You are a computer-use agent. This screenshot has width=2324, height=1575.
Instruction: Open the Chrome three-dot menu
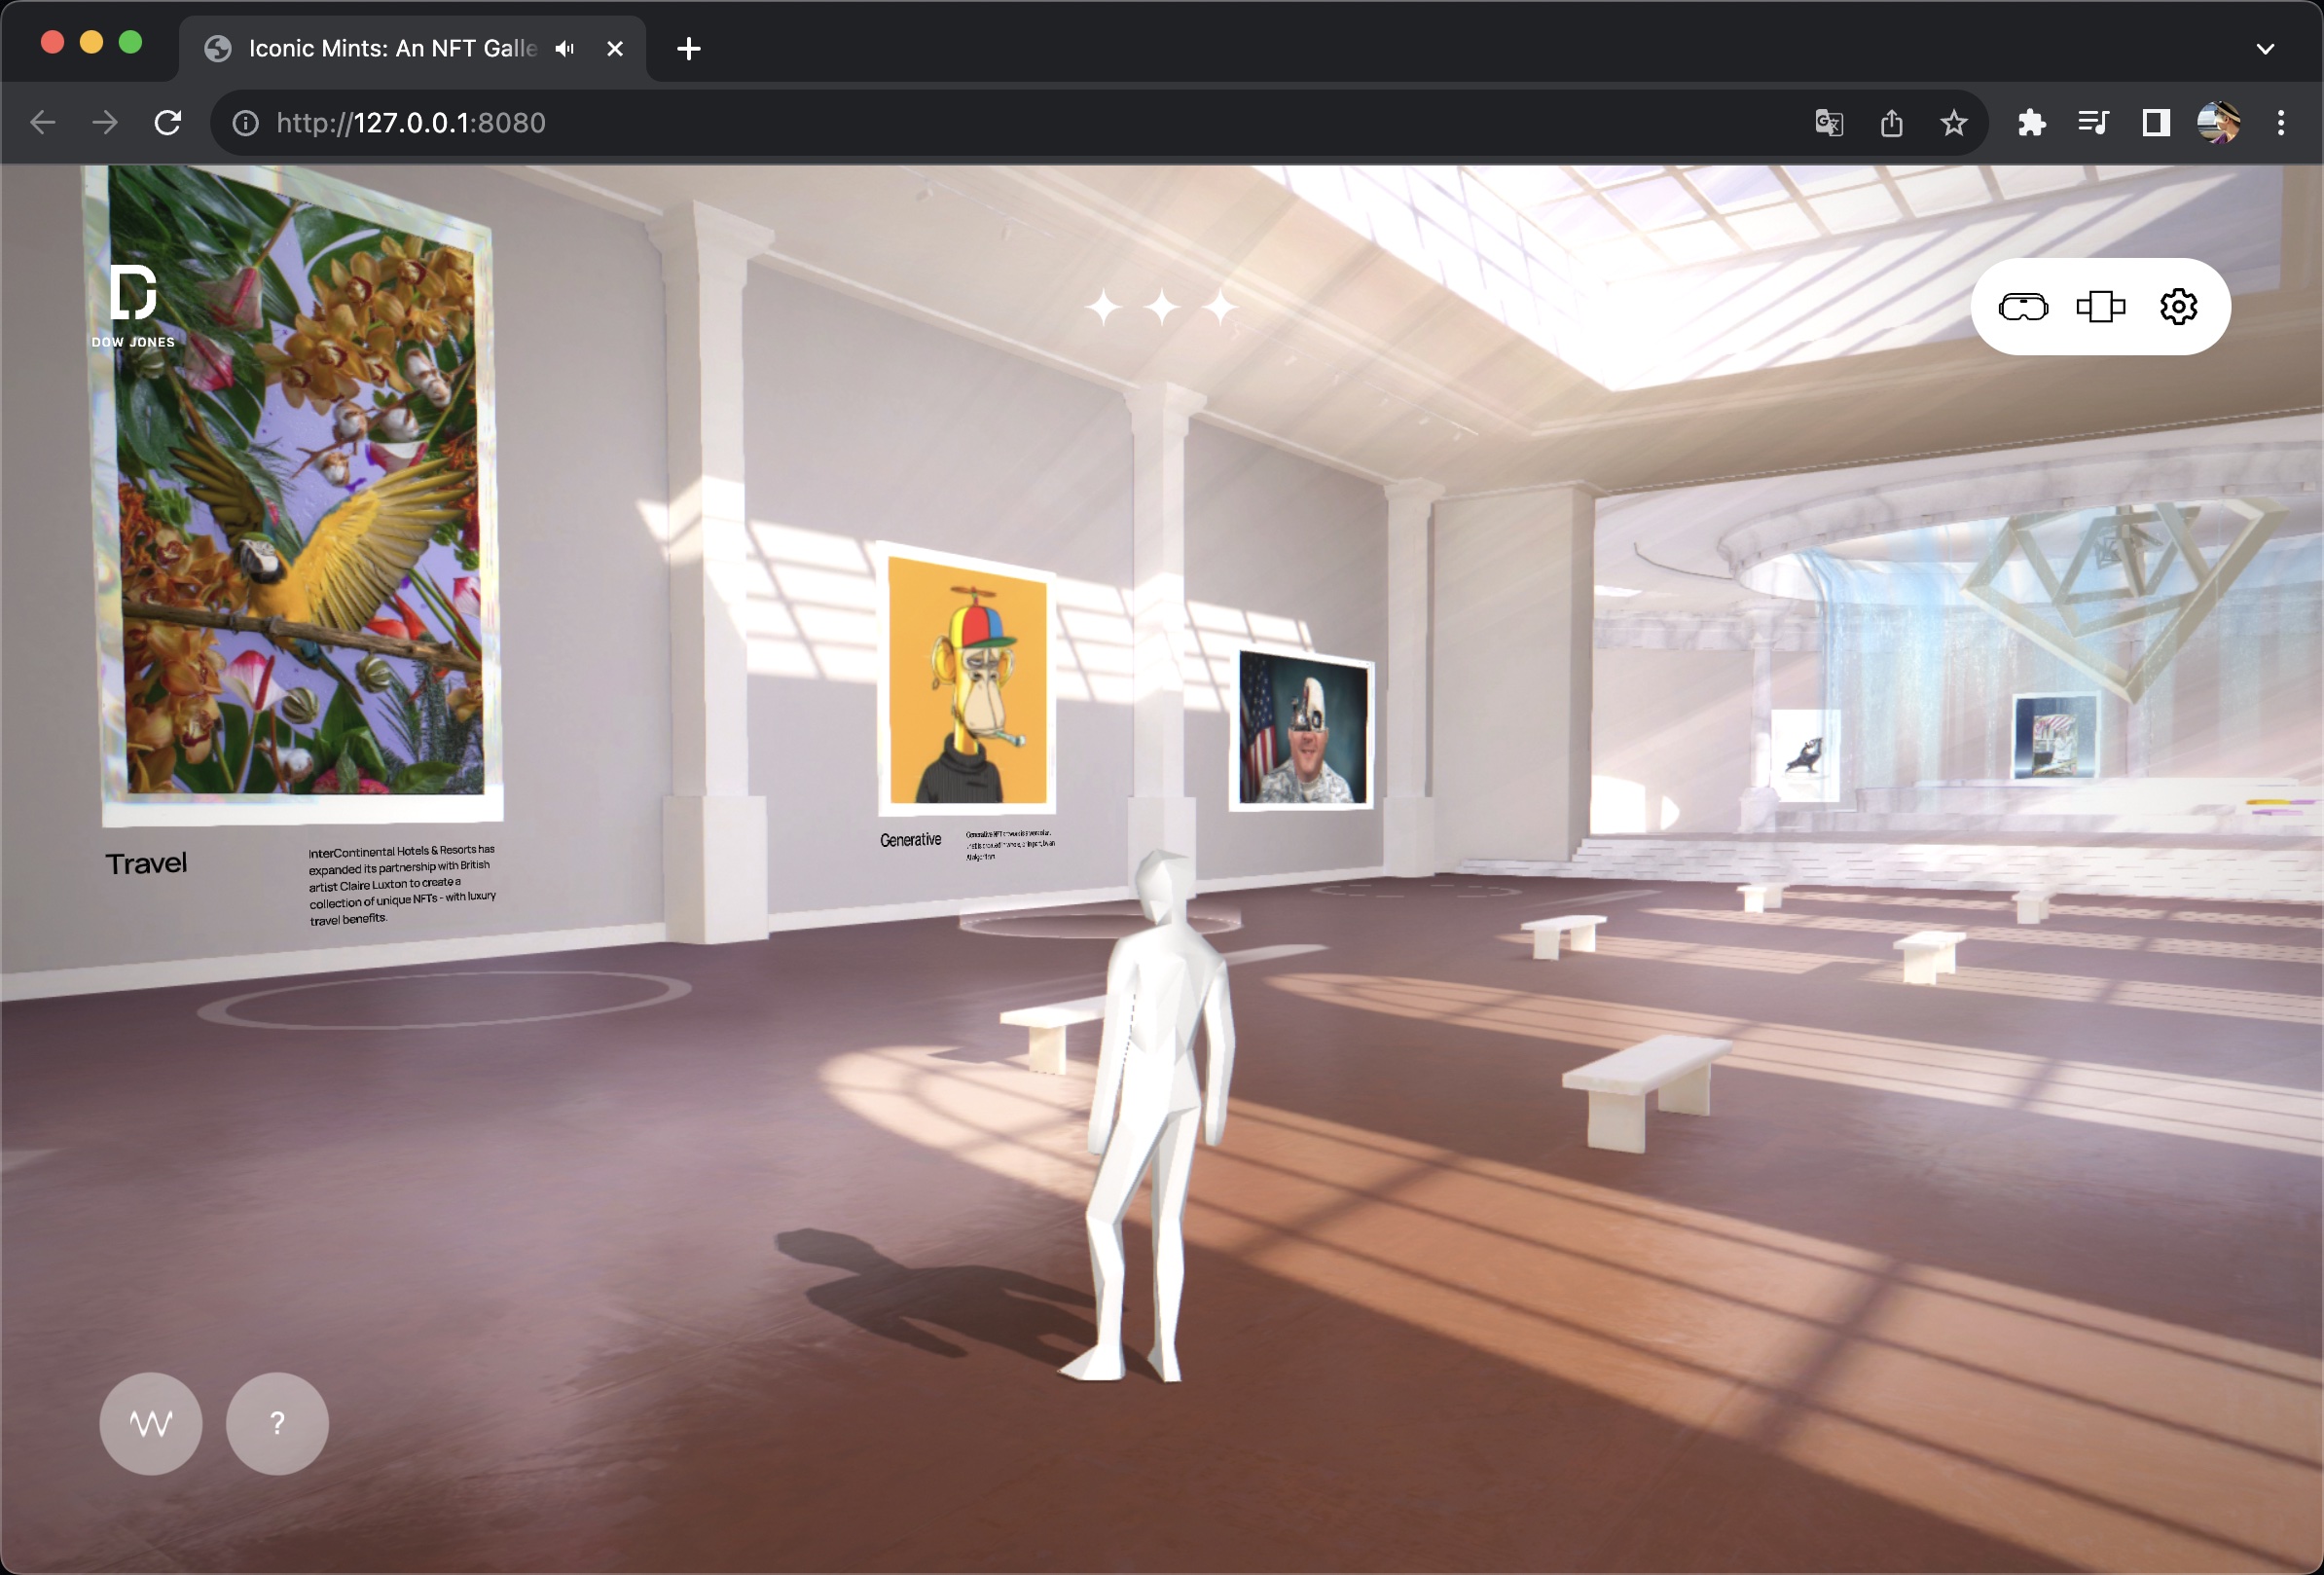(2281, 123)
